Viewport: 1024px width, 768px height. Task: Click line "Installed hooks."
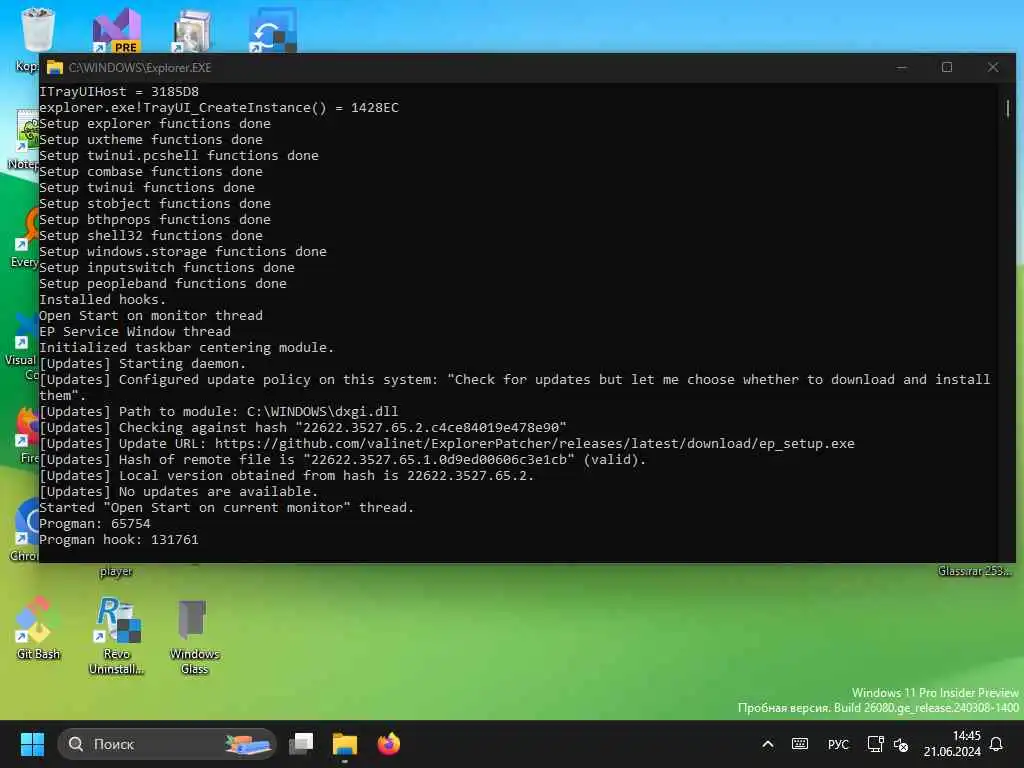pos(103,299)
